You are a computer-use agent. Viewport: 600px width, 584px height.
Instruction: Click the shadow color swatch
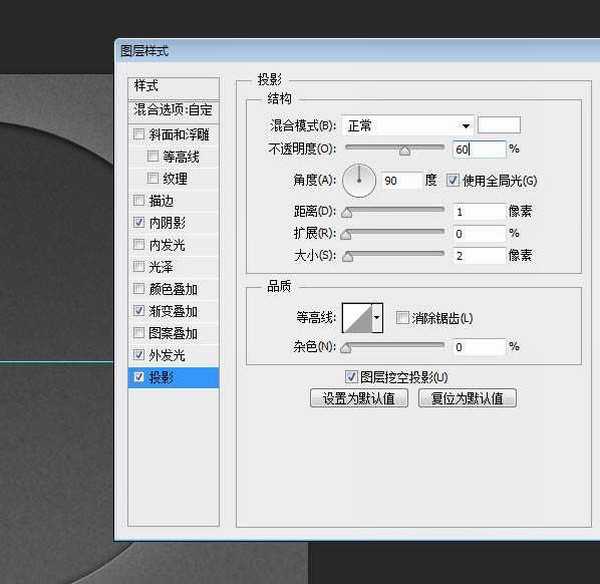point(499,126)
